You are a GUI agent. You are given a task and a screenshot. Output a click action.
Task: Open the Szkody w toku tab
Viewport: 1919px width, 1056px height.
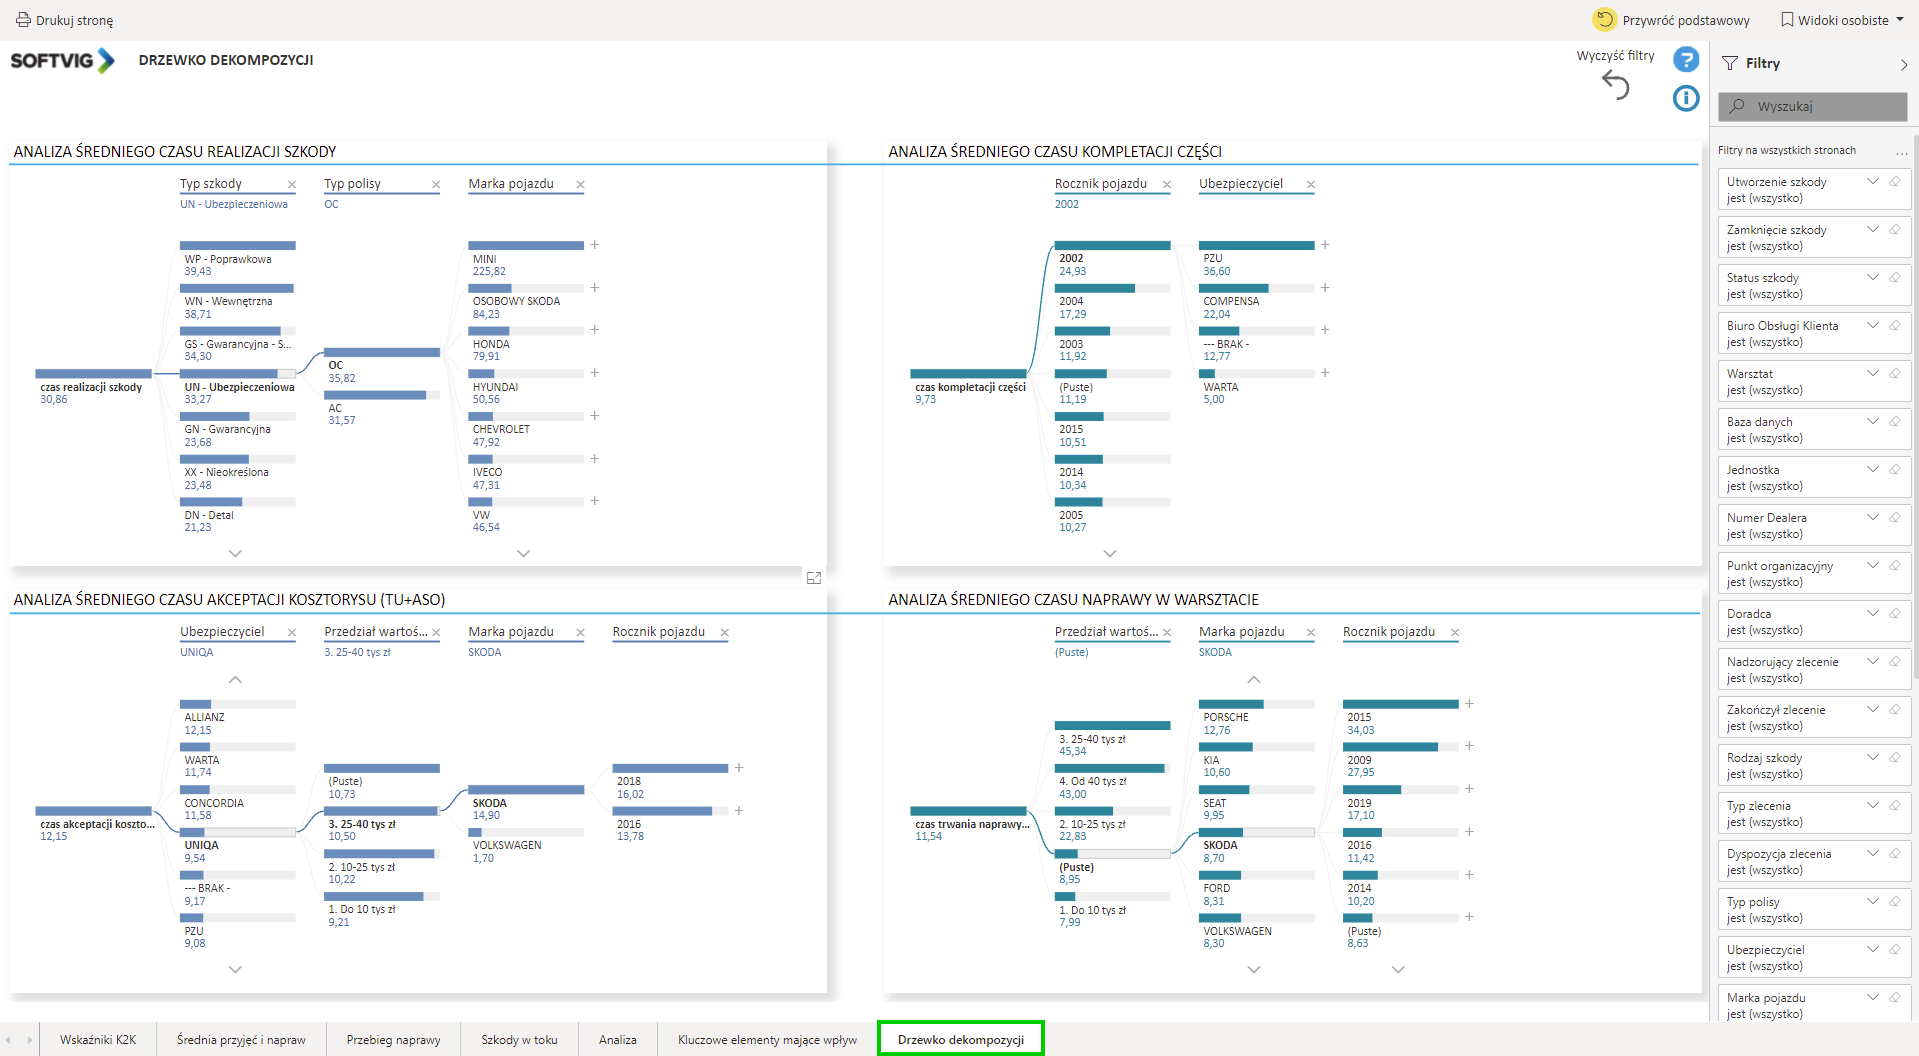pyautogui.click(x=519, y=1040)
